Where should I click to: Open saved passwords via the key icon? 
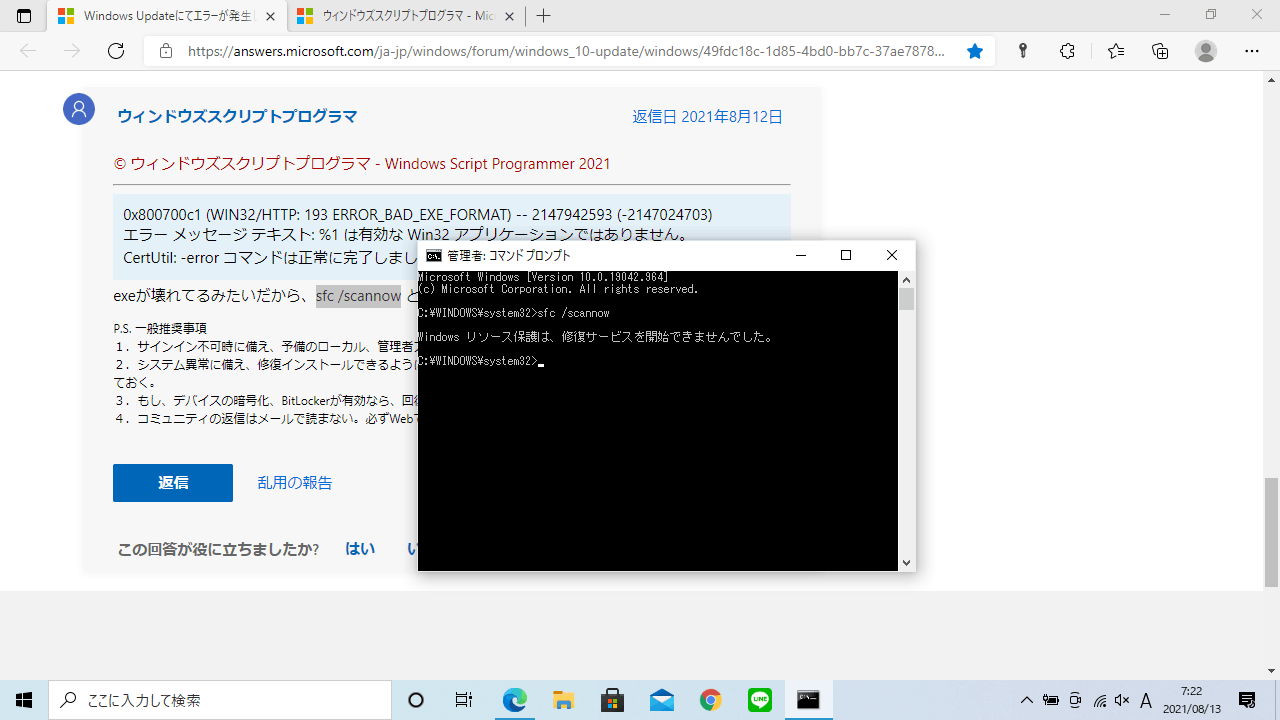[1022, 50]
